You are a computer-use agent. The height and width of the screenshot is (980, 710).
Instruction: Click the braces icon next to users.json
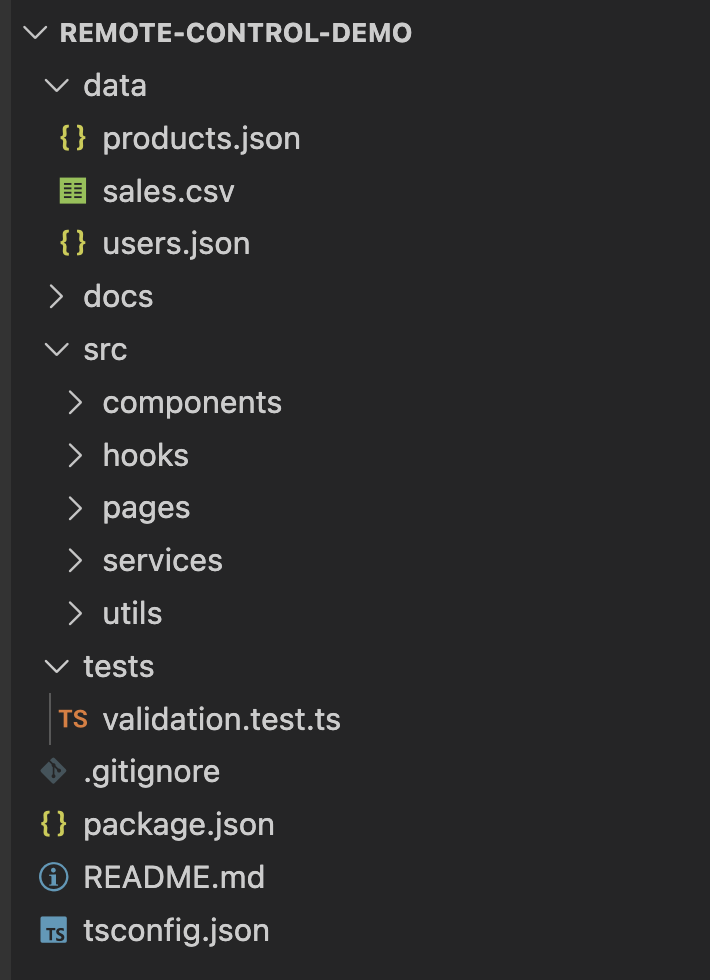pyautogui.click(x=73, y=243)
